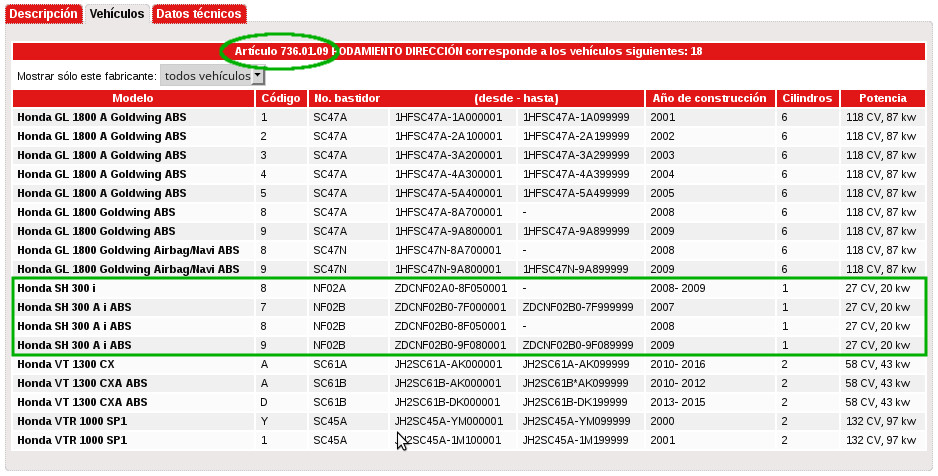Click the Modelo column header
The width and height of the screenshot is (938, 476).
(x=133, y=98)
